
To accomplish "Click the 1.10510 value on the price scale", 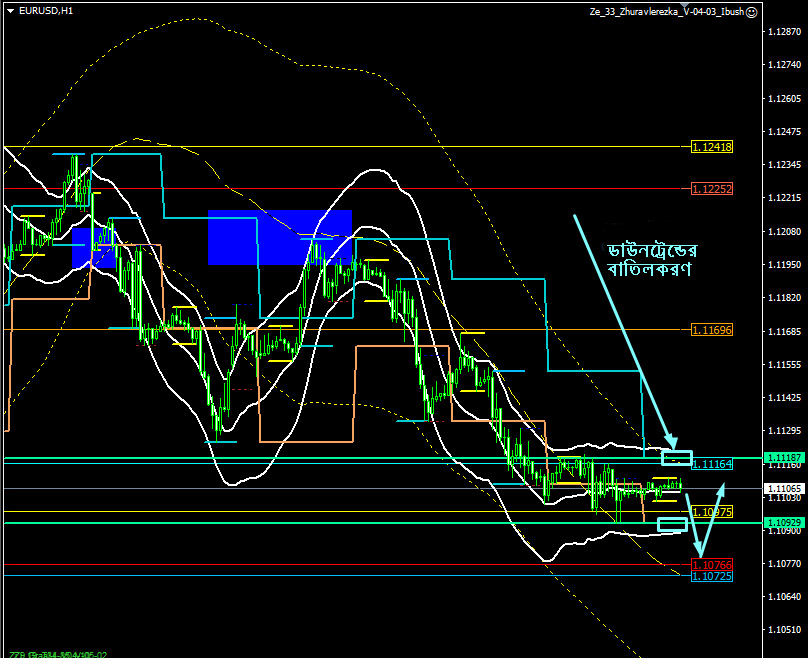I will click(785, 630).
